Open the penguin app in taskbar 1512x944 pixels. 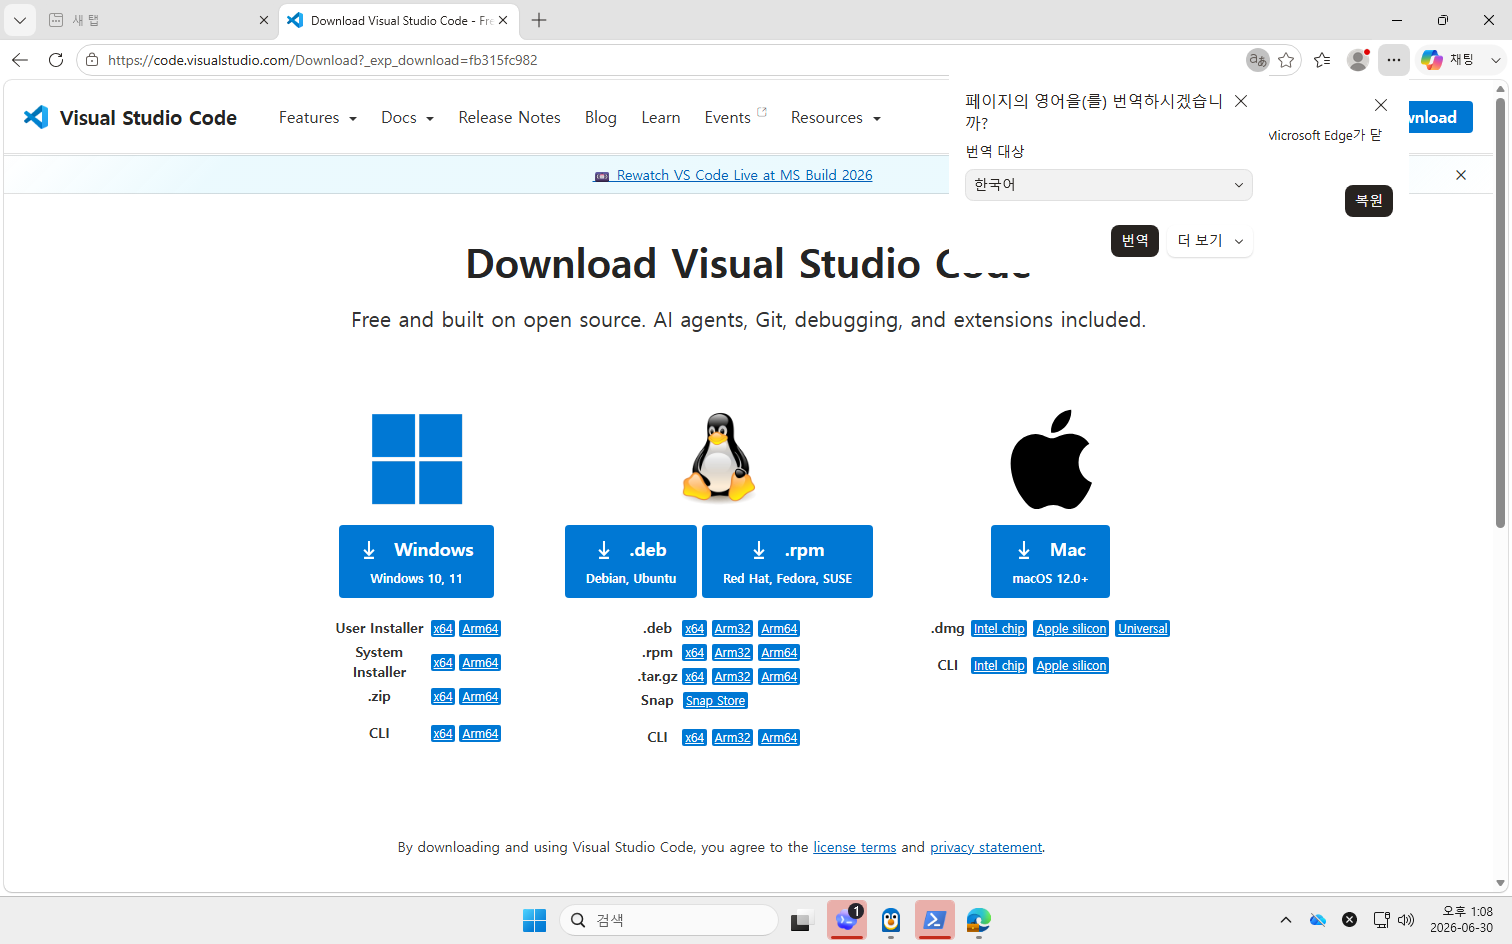point(891,920)
